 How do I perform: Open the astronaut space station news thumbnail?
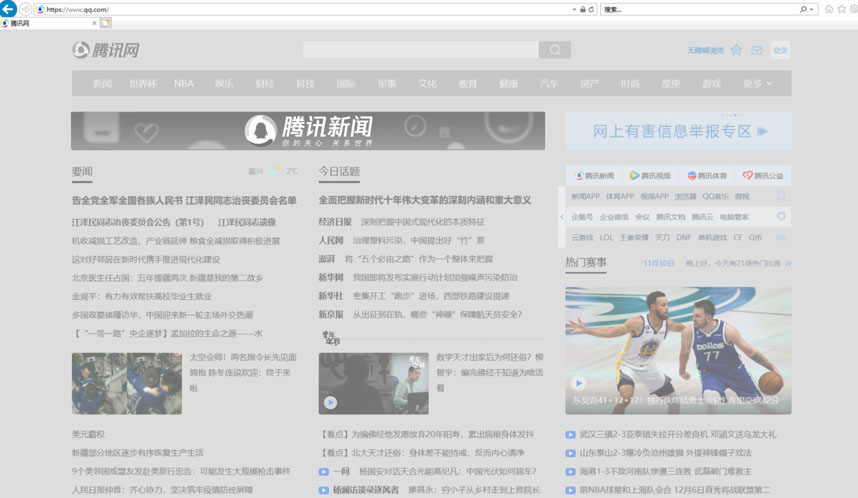(x=126, y=384)
